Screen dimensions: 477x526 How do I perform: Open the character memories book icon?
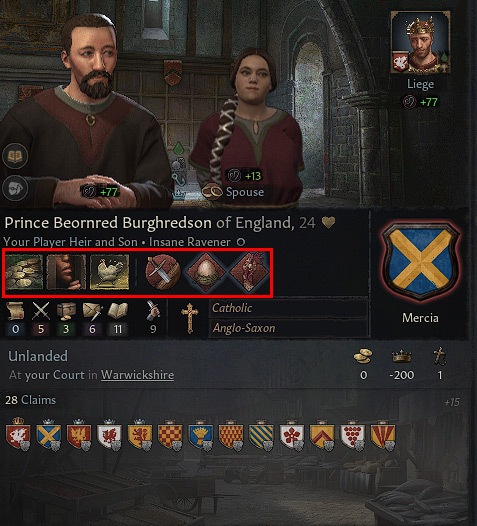click(15, 156)
